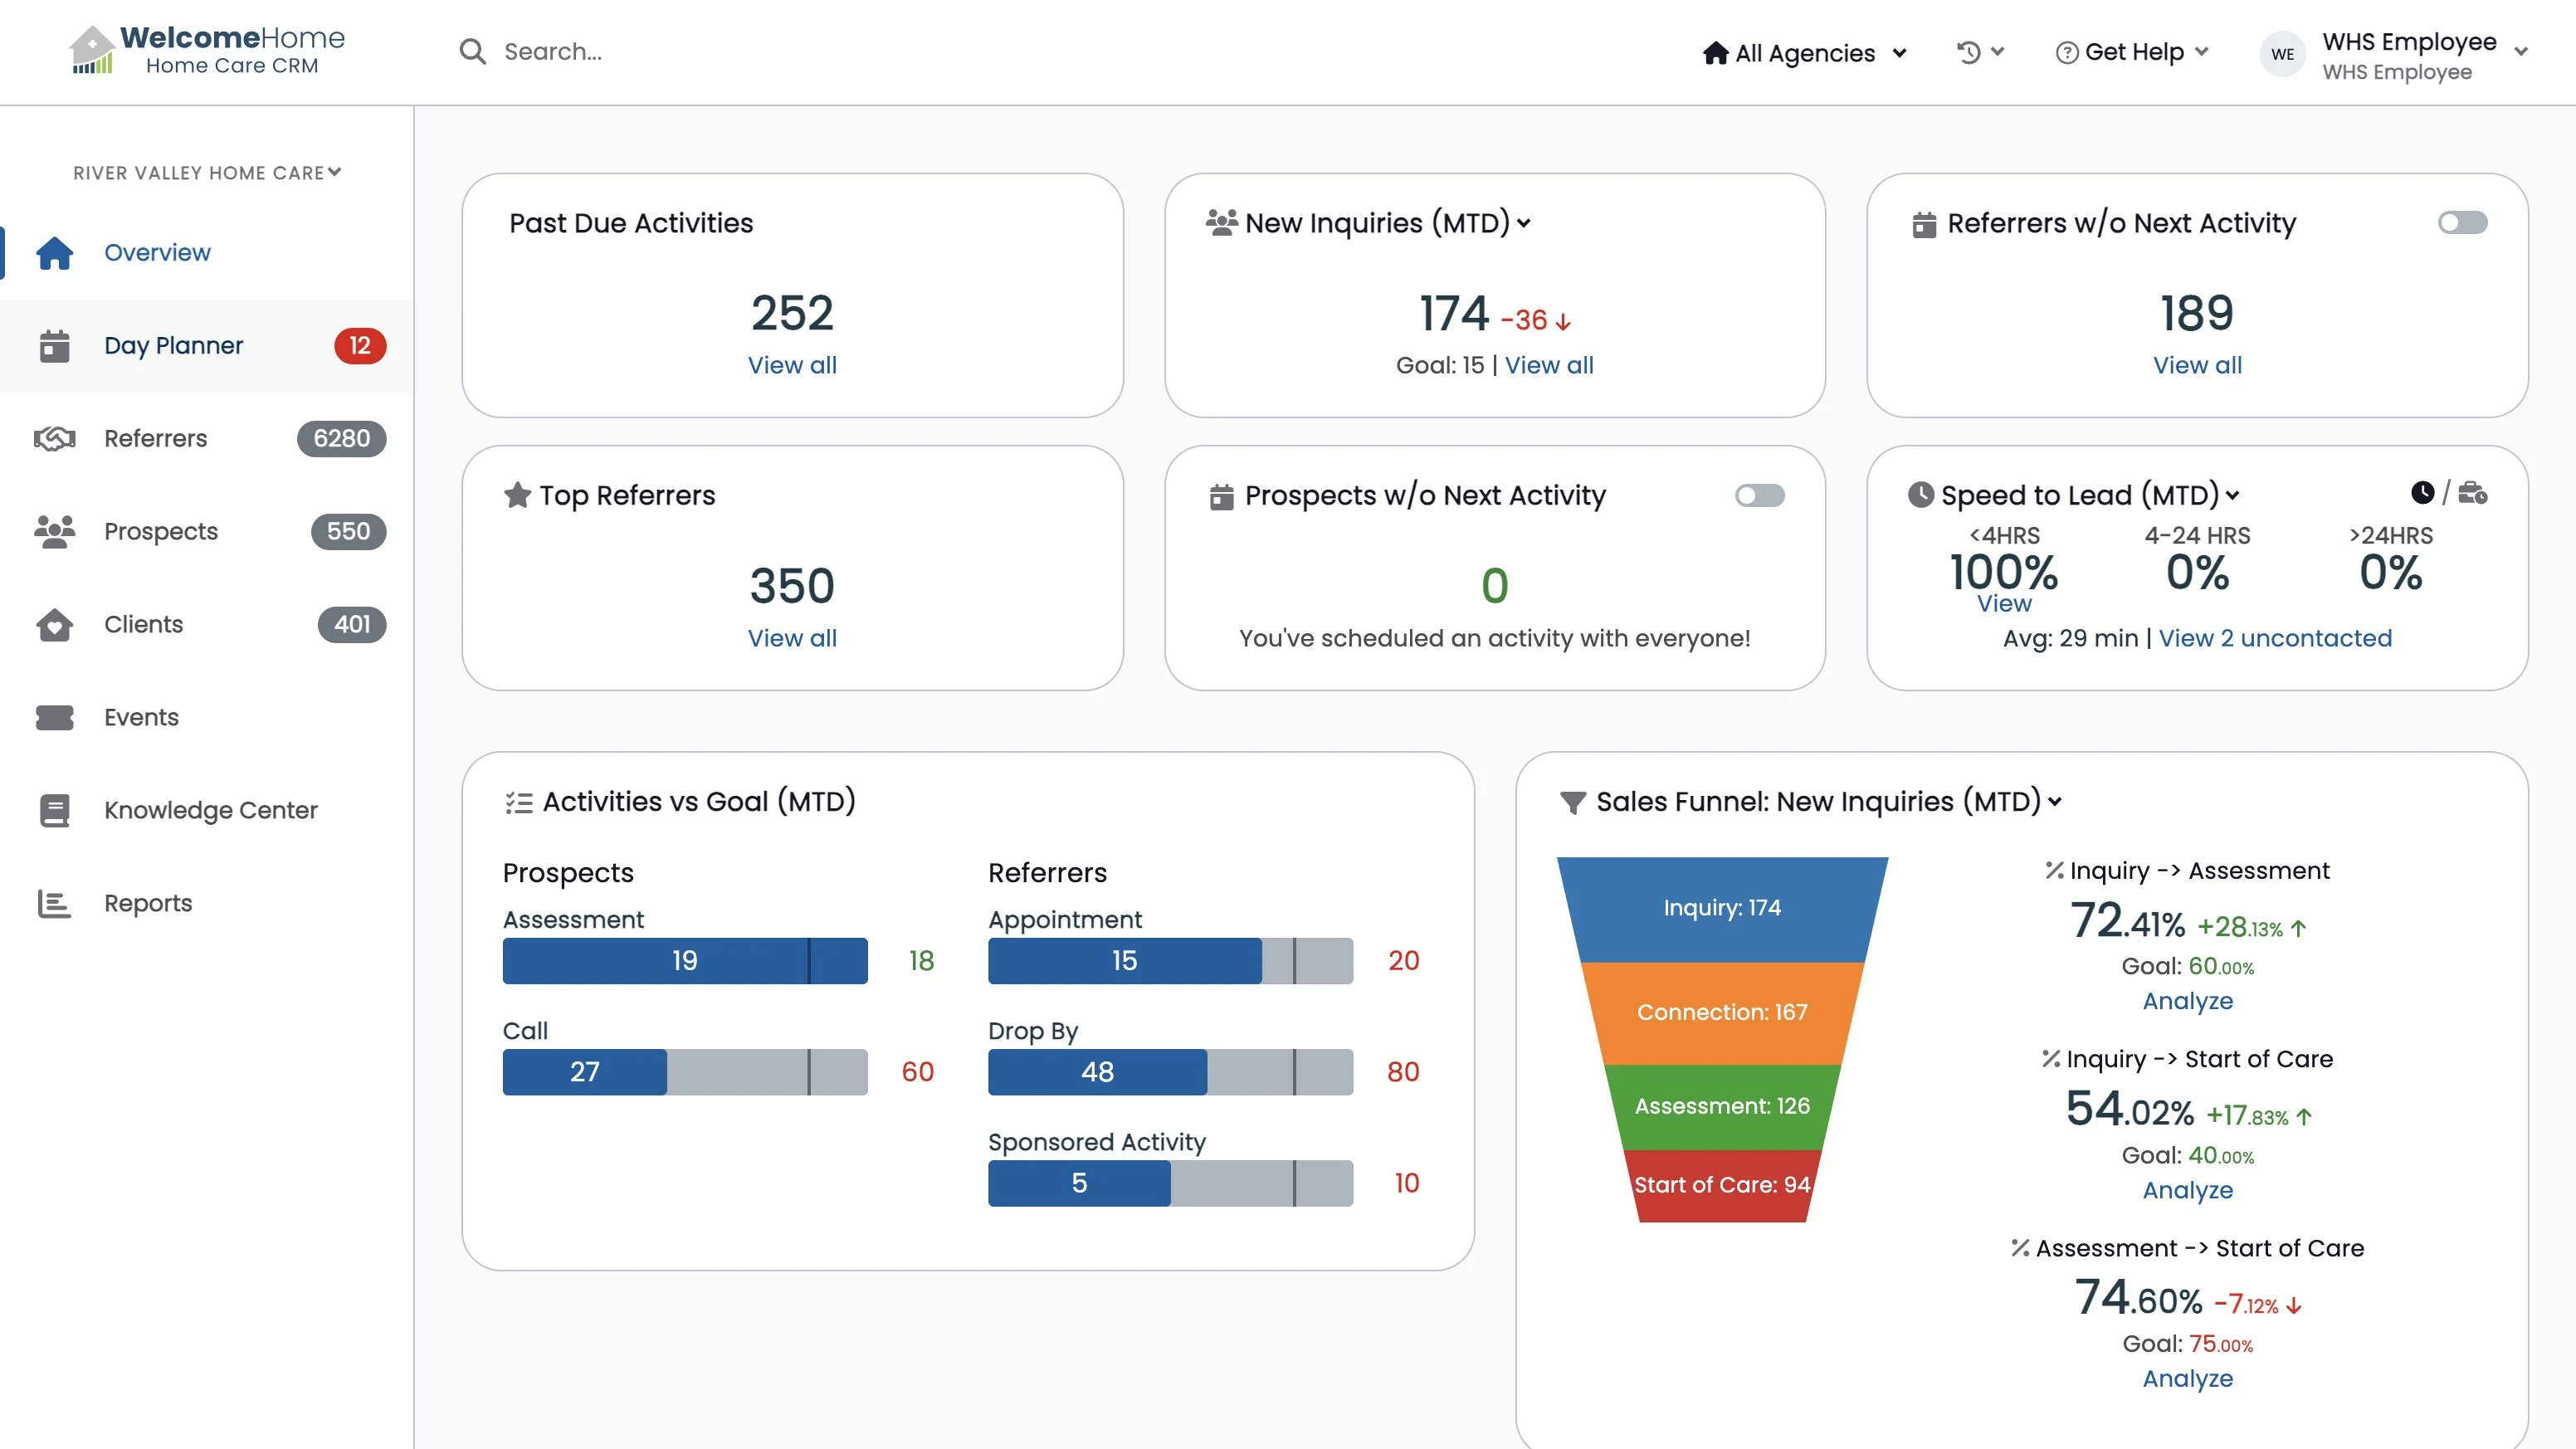Click the WE user avatar
The image size is (2576, 1449).
tap(2282, 54)
